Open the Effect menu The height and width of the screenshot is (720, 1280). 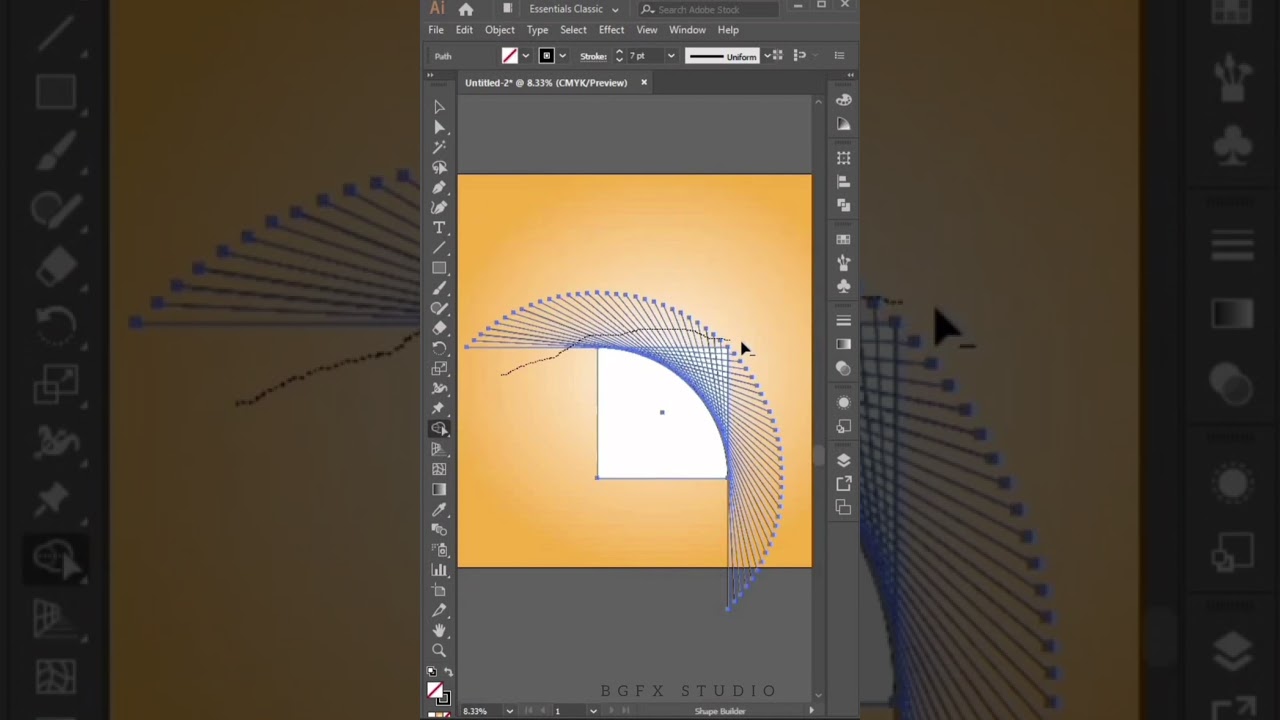(611, 30)
